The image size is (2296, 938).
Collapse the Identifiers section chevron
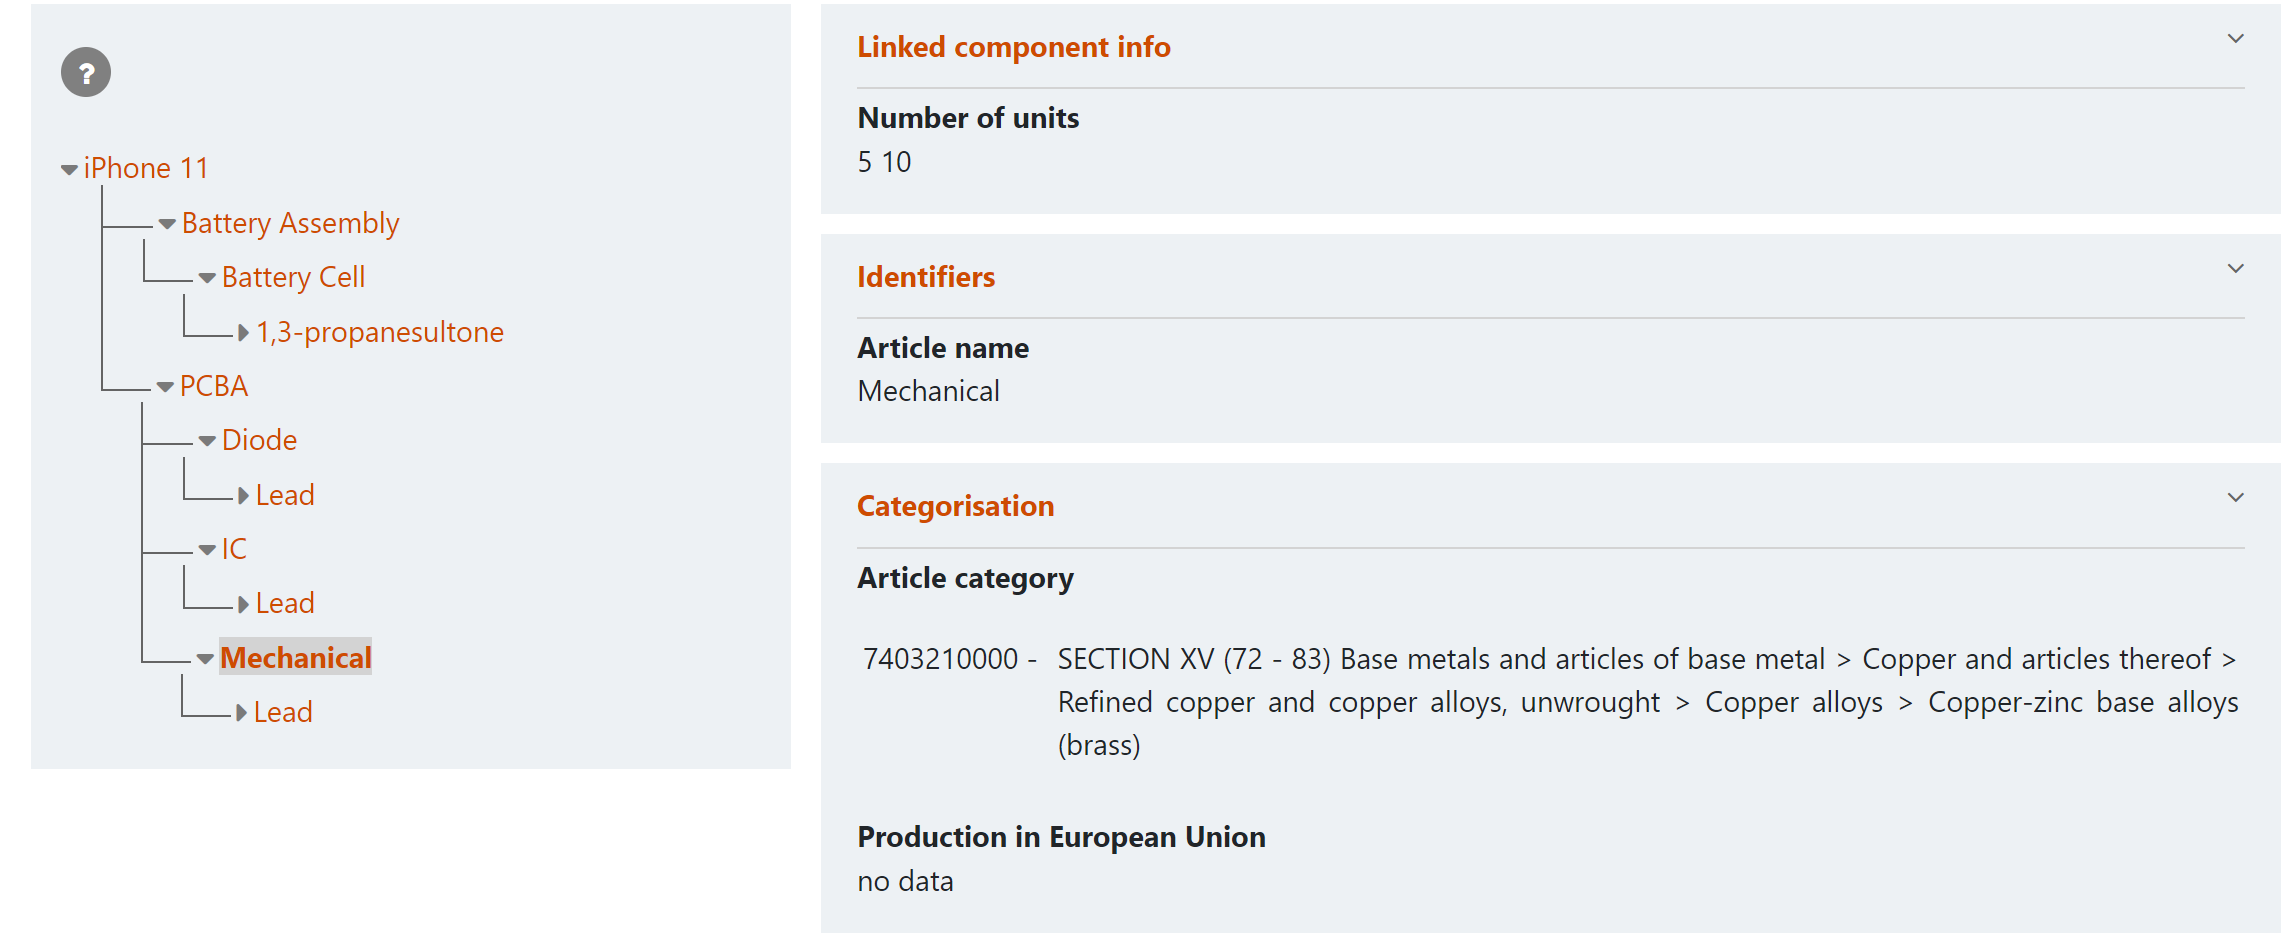(x=2235, y=269)
